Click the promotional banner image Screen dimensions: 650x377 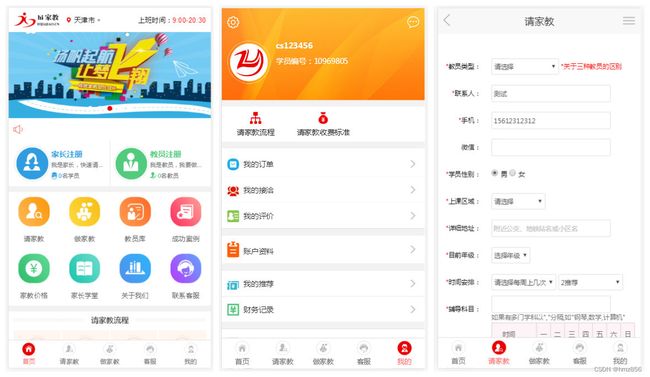[109, 75]
